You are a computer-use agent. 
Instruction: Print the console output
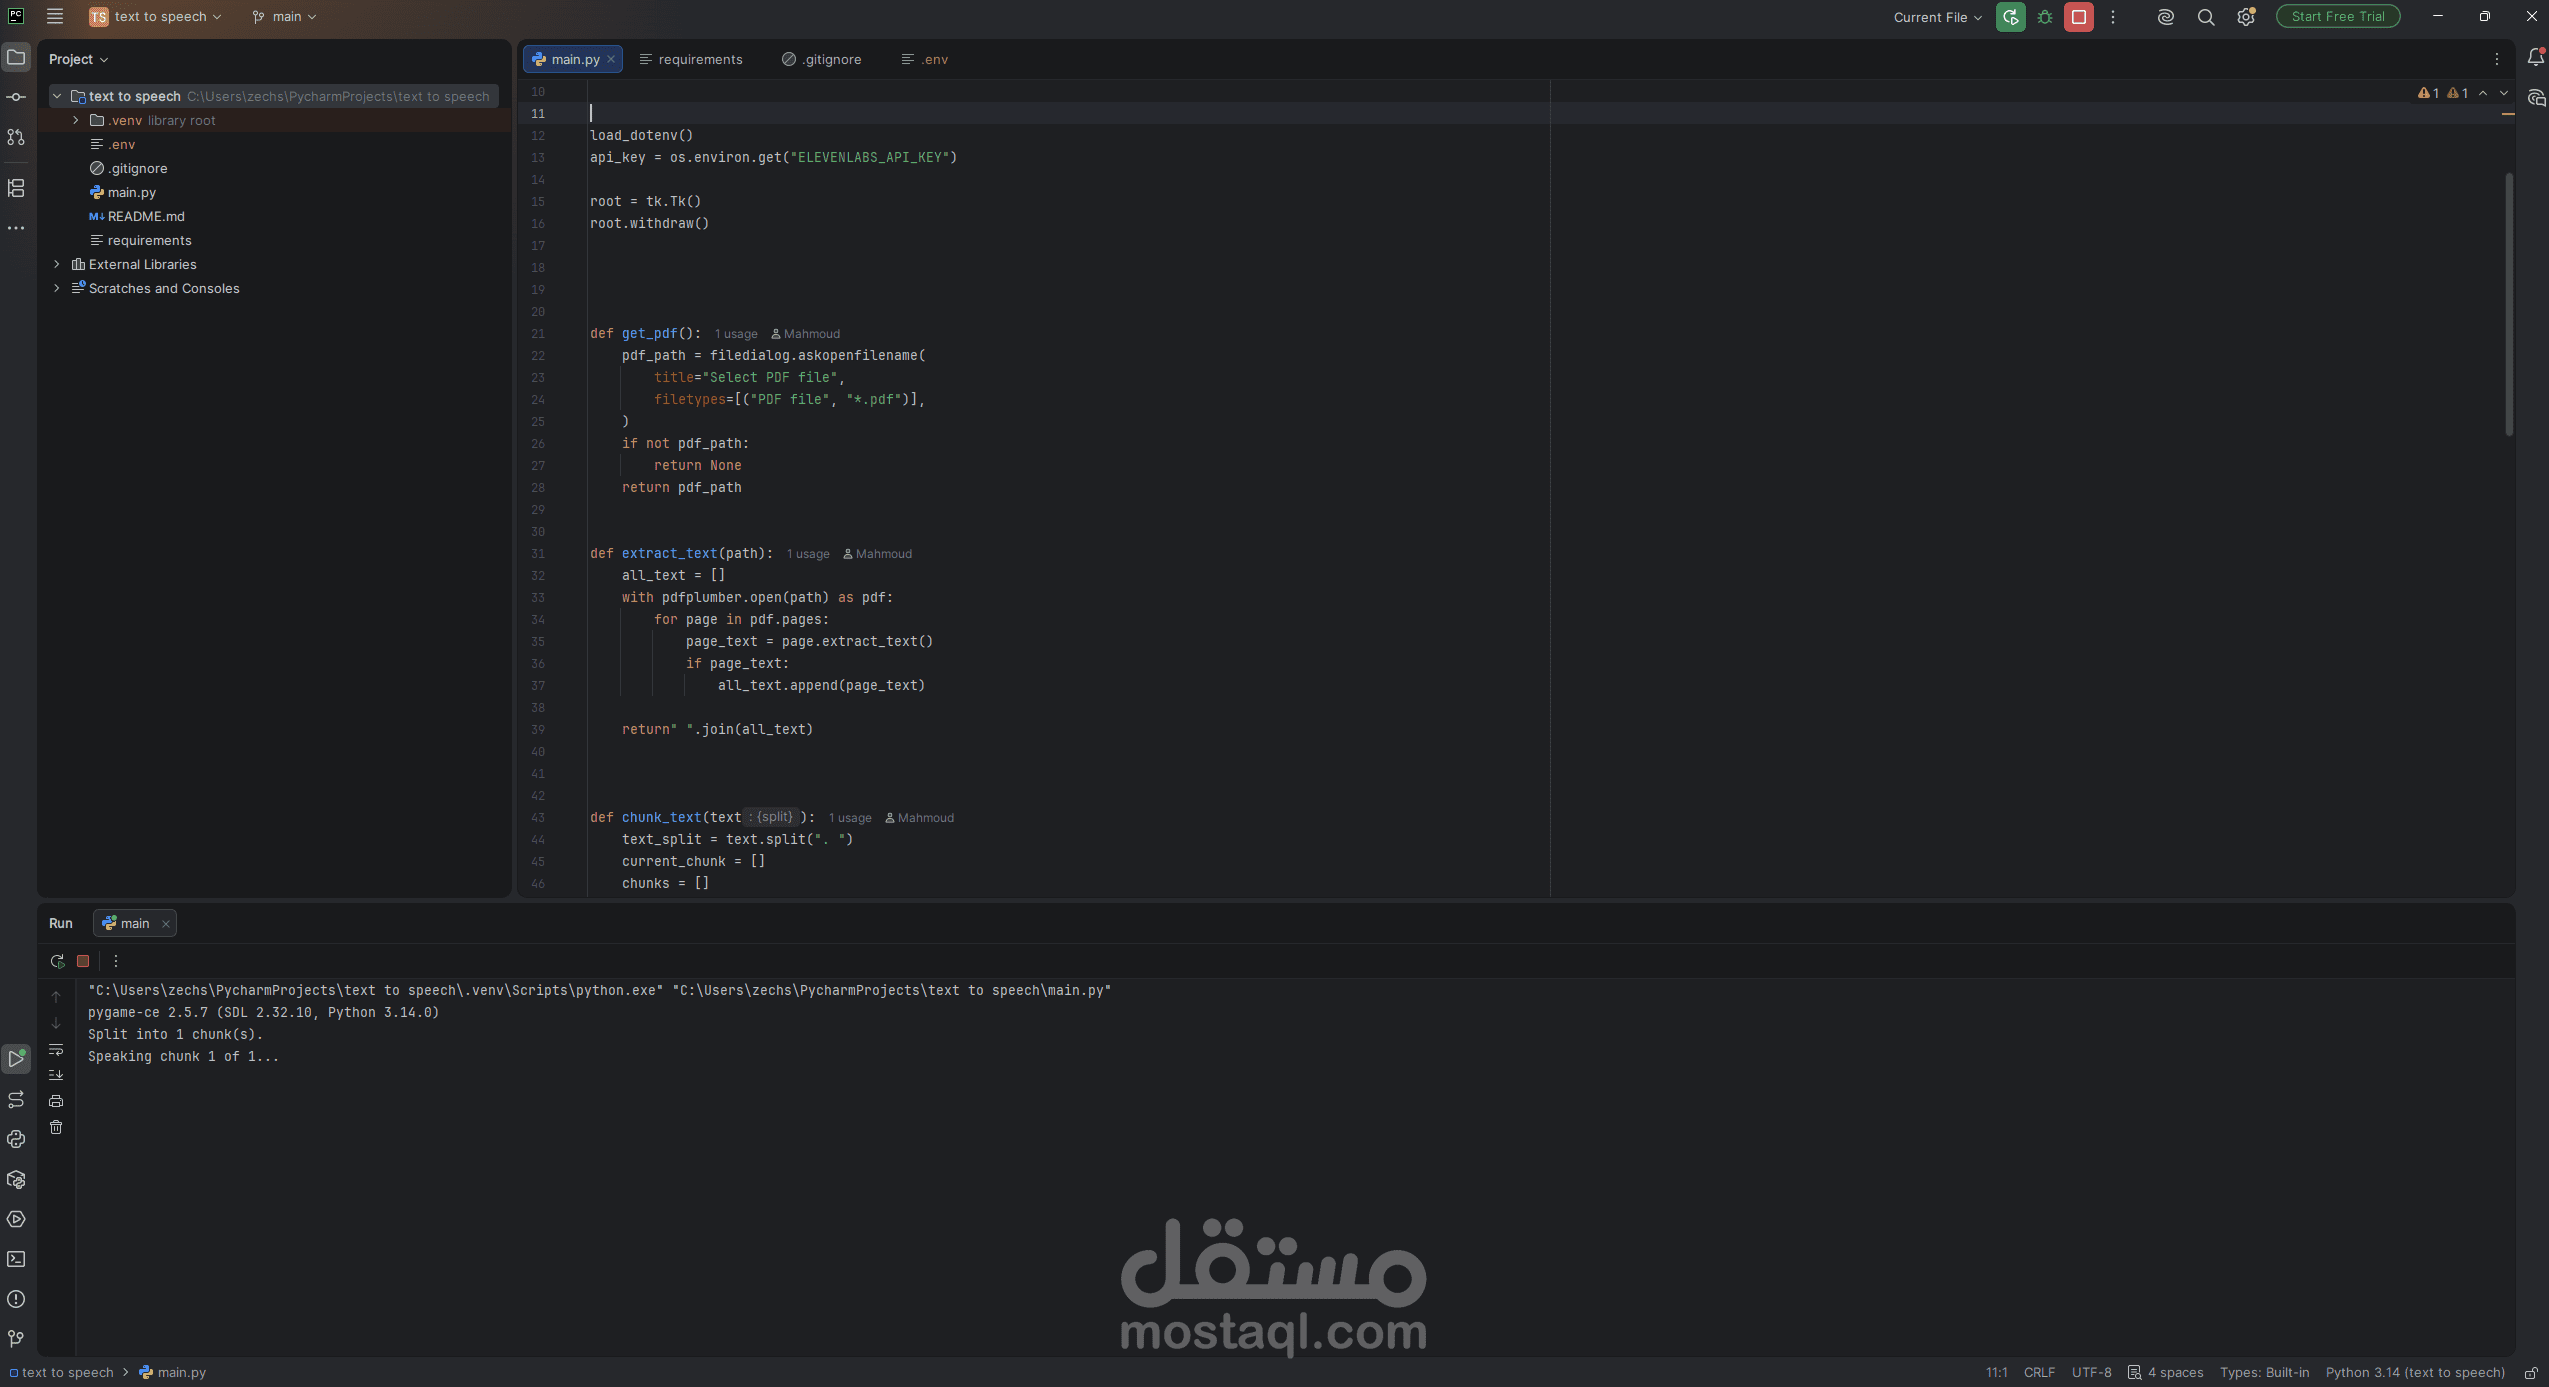click(x=56, y=1101)
